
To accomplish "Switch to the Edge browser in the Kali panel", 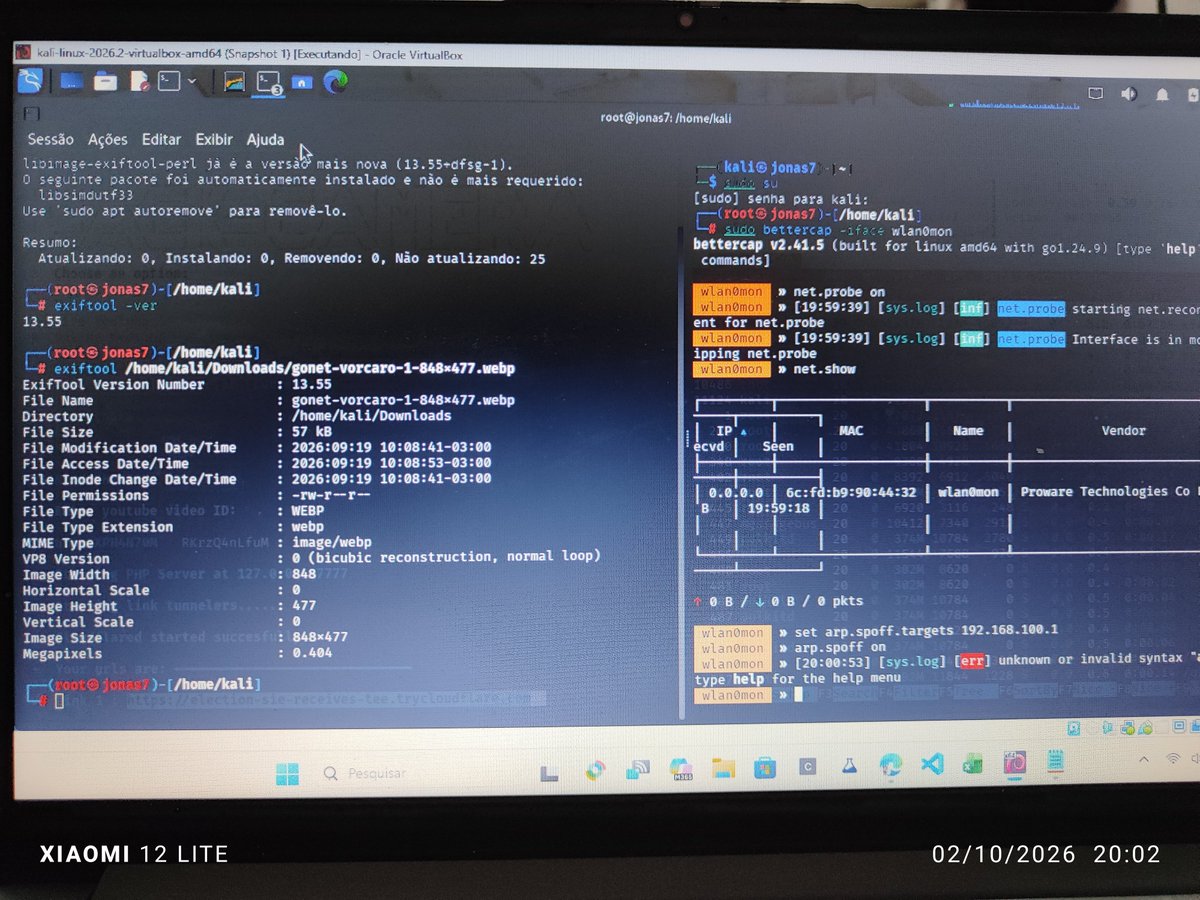I will pyautogui.click(x=334, y=81).
